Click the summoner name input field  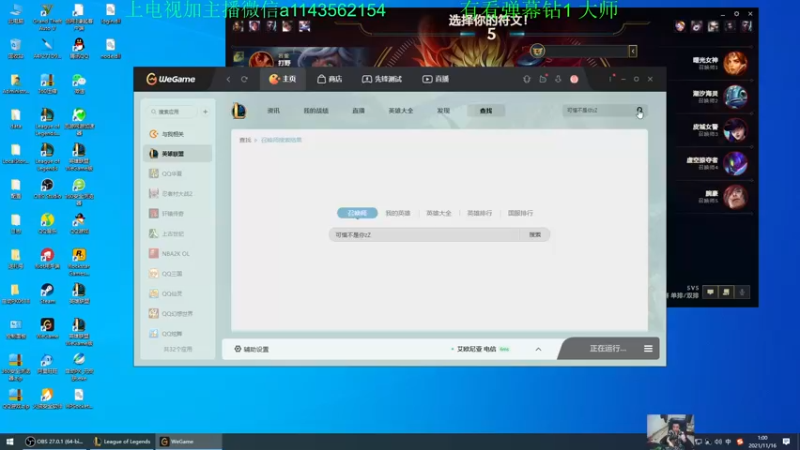pyautogui.click(x=424, y=235)
